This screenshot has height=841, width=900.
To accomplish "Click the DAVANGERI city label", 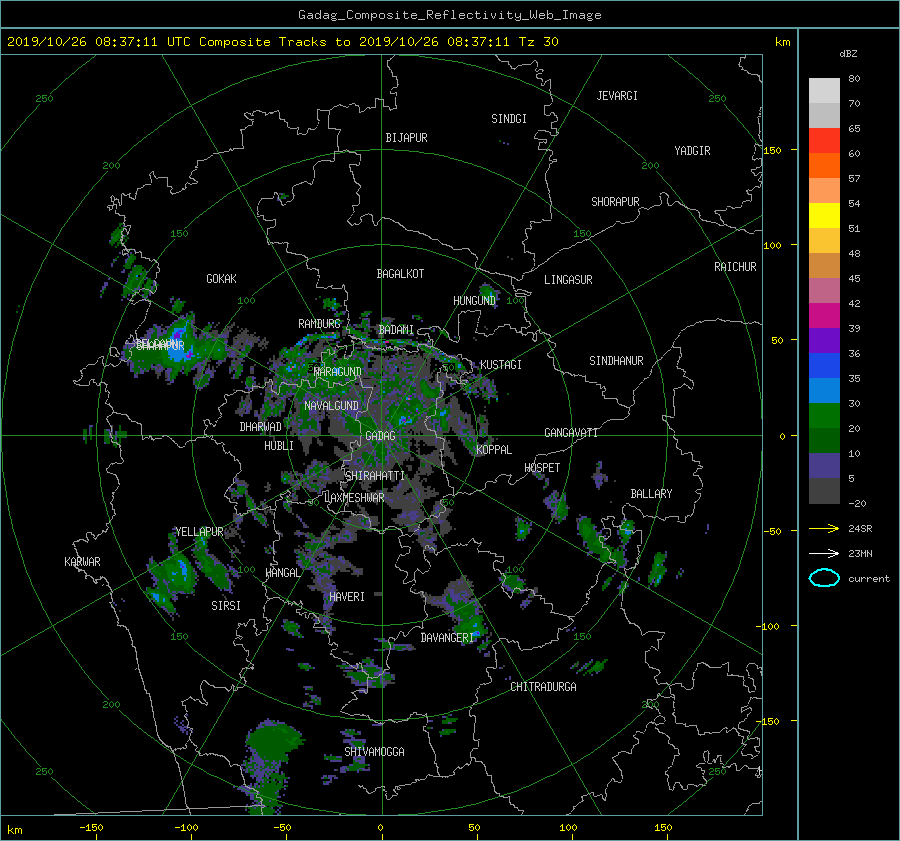I will point(447,638).
